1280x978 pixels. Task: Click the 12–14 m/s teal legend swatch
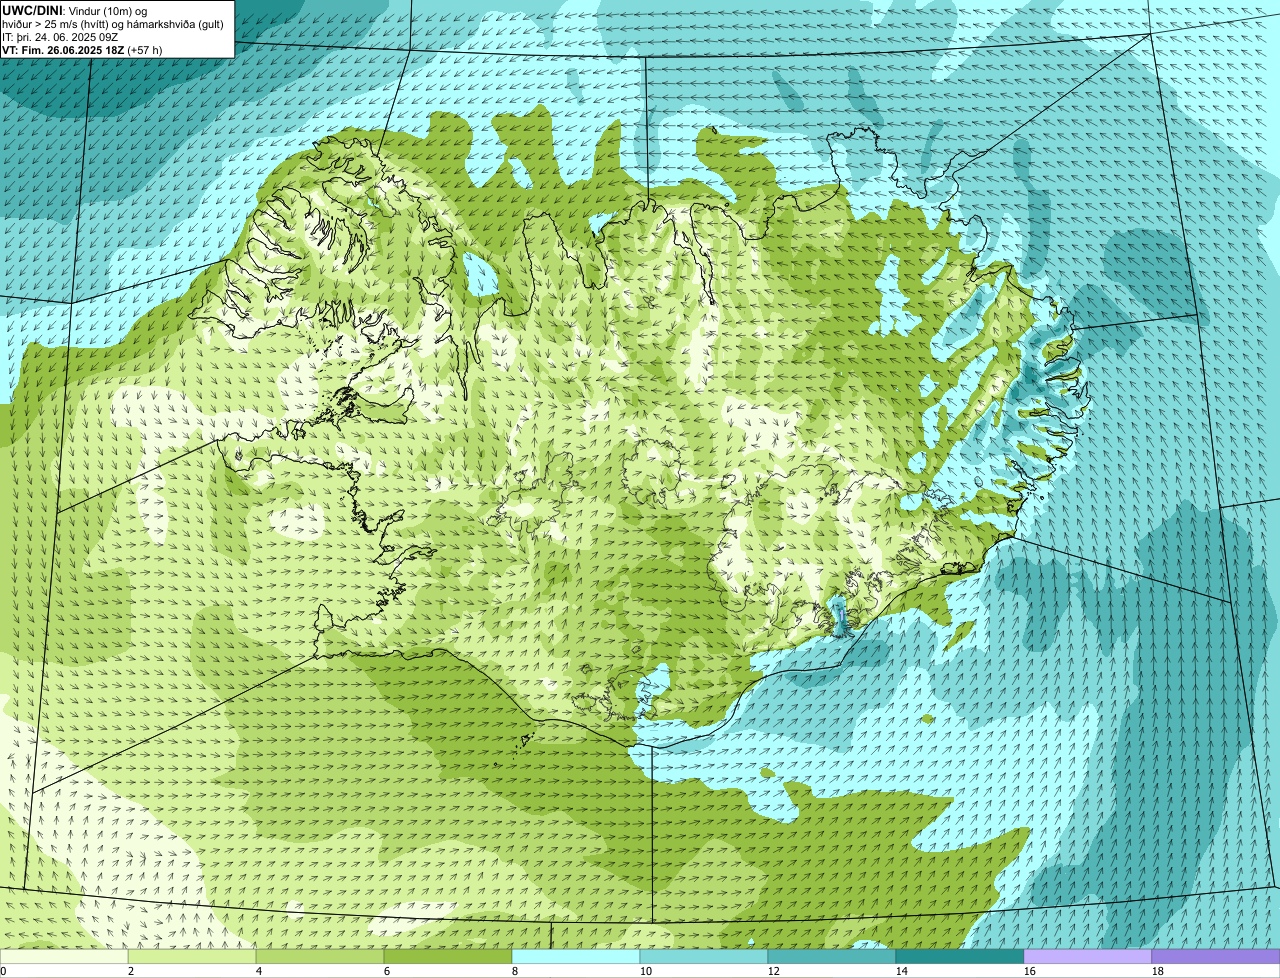832,957
